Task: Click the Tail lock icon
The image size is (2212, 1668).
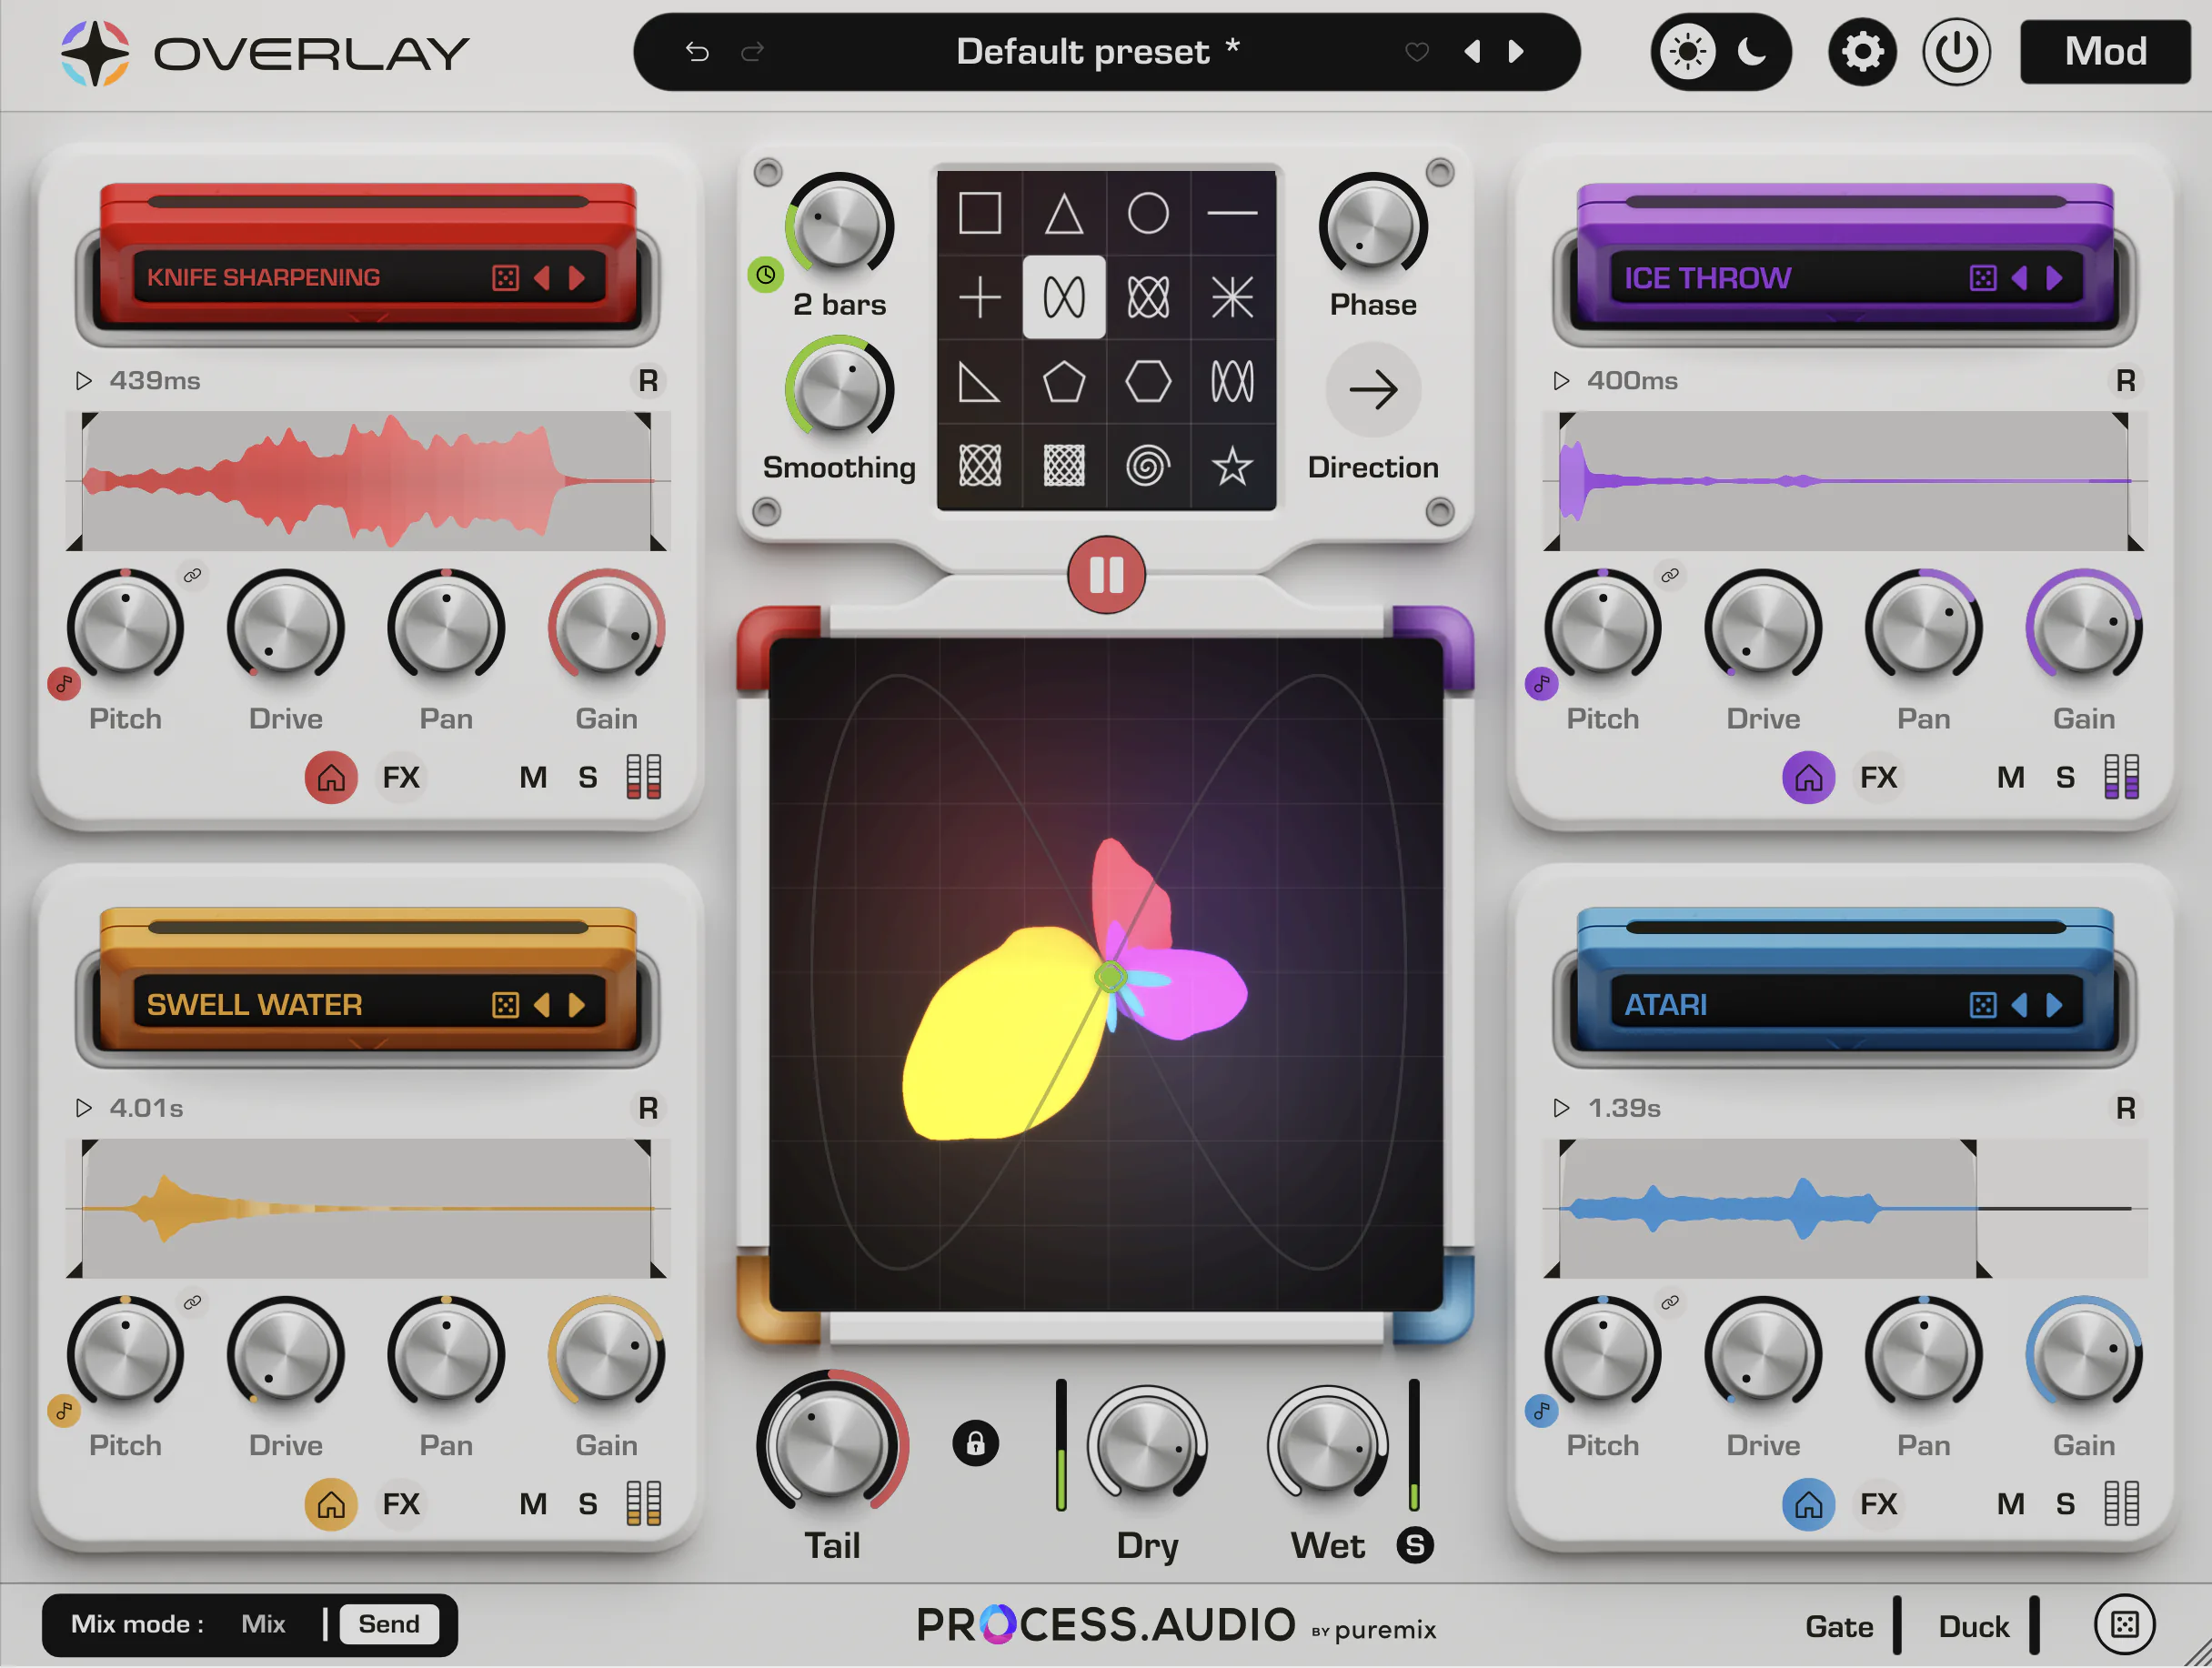Action: point(975,1443)
